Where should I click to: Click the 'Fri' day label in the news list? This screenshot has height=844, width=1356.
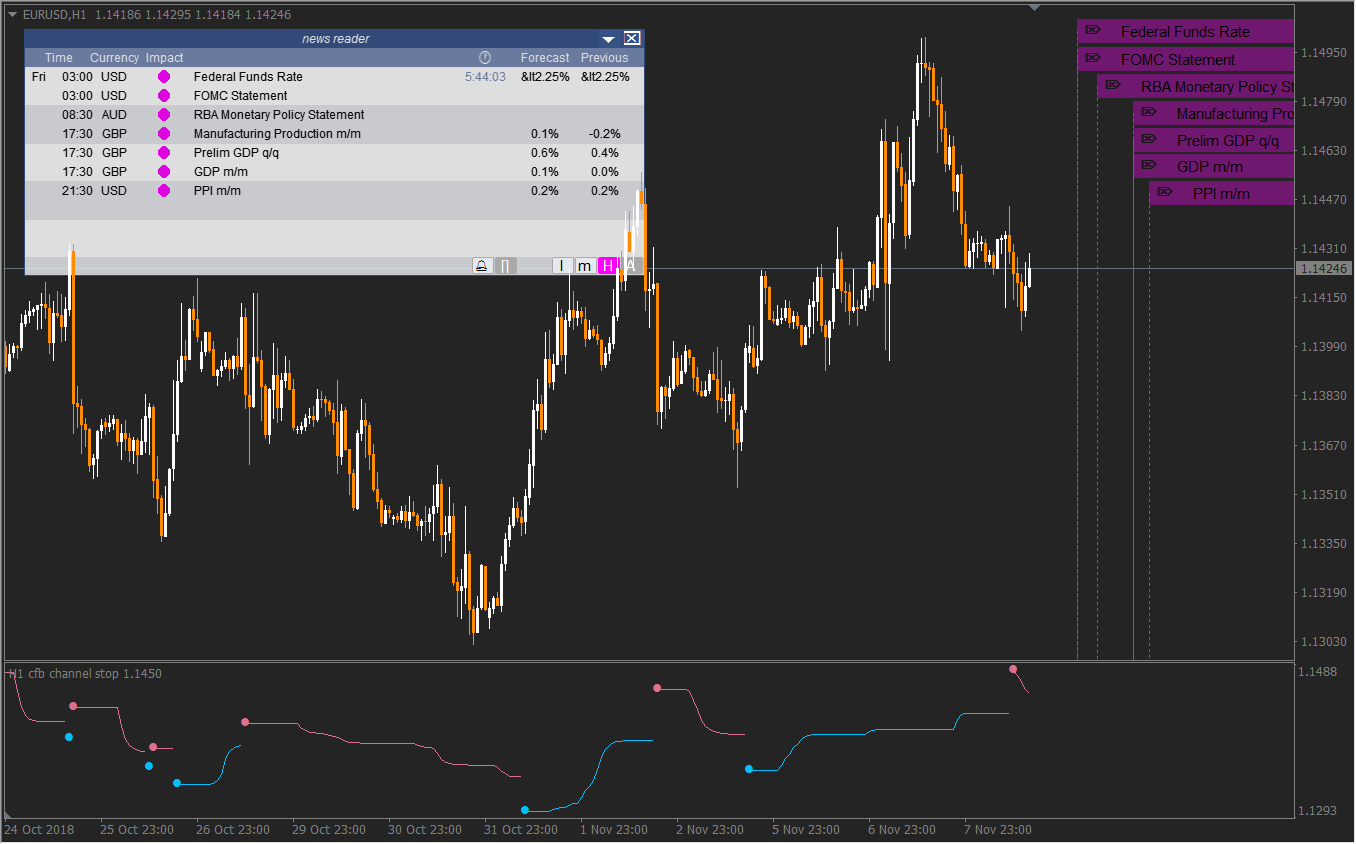(x=39, y=77)
